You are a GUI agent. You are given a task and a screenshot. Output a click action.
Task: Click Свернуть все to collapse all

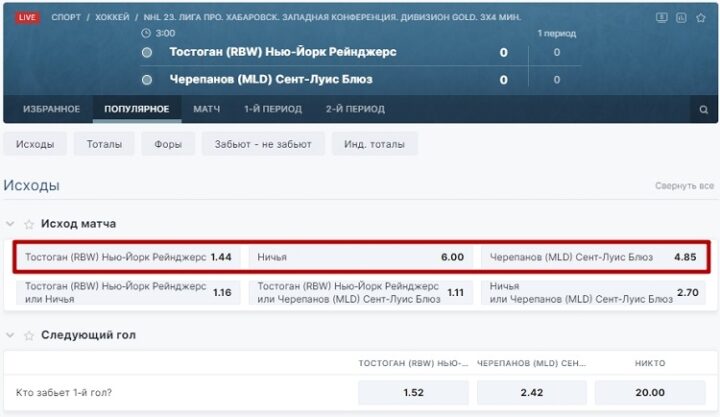tap(684, 186)
